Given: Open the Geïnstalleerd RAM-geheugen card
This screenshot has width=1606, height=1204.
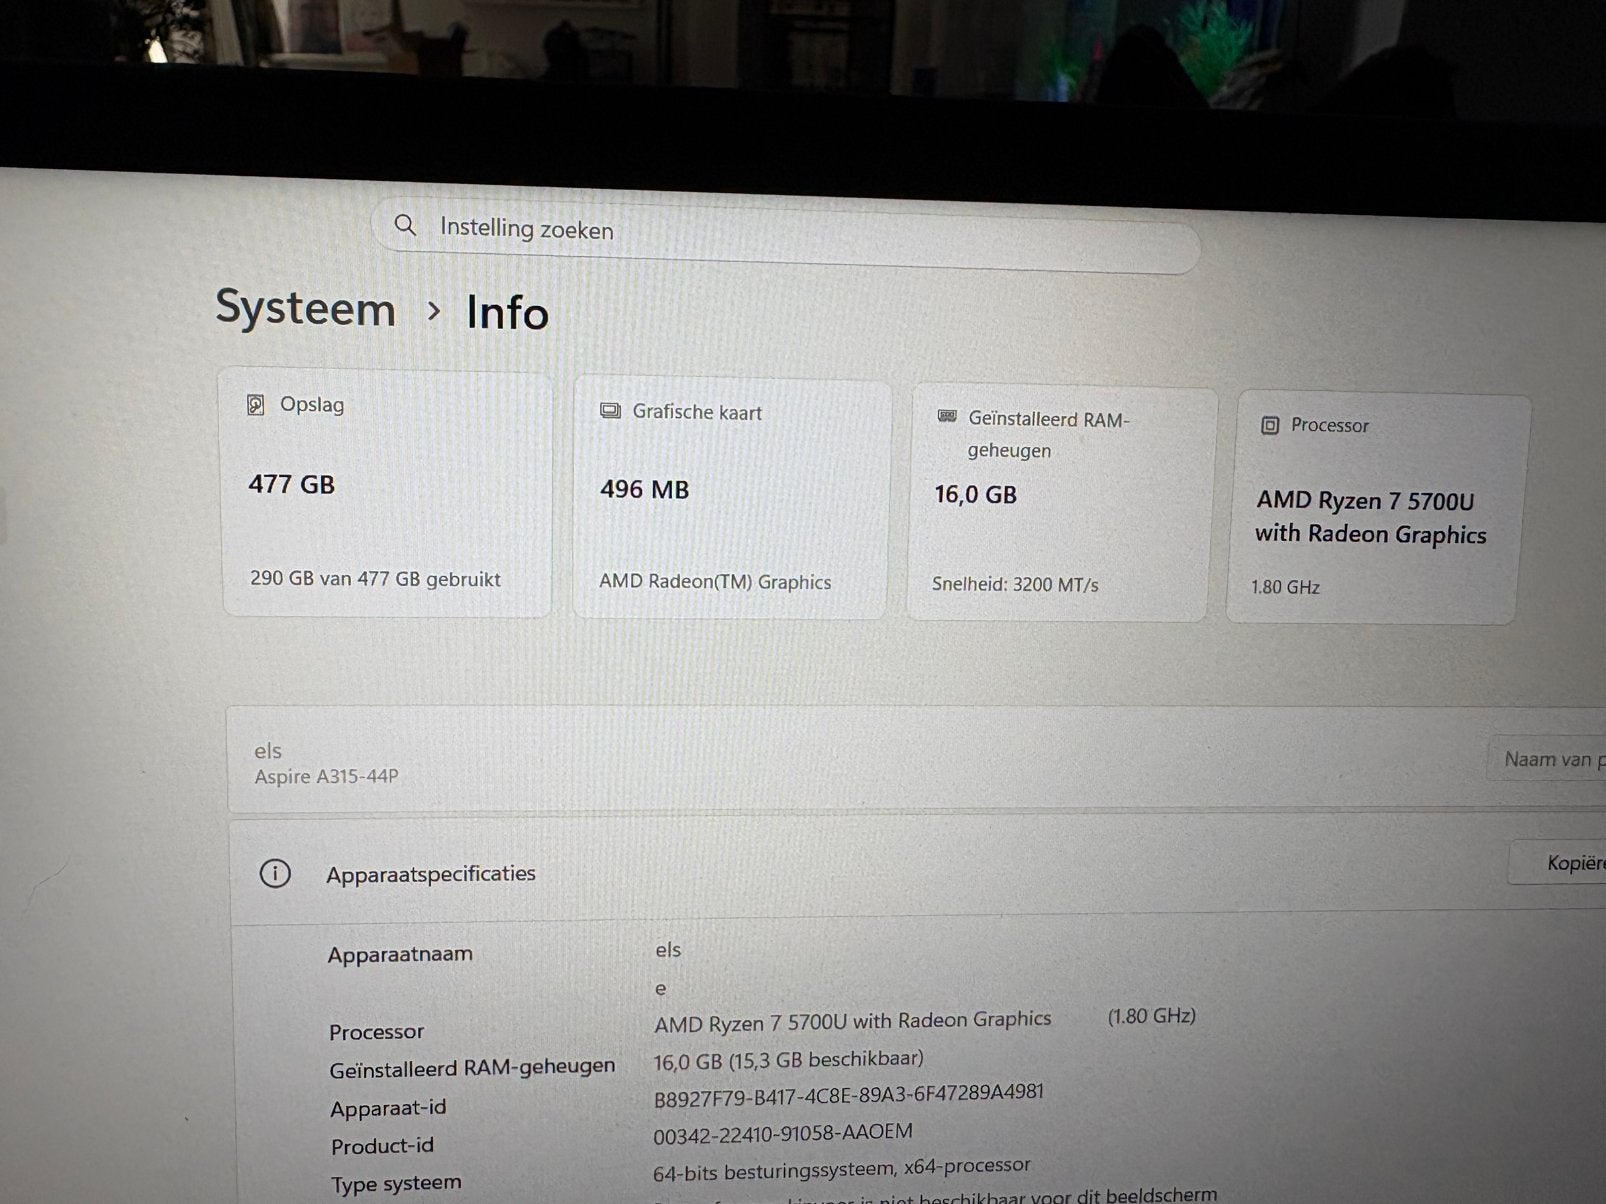Looking at the screenshot, I should pyautogui.click(x=1061, y=504).
